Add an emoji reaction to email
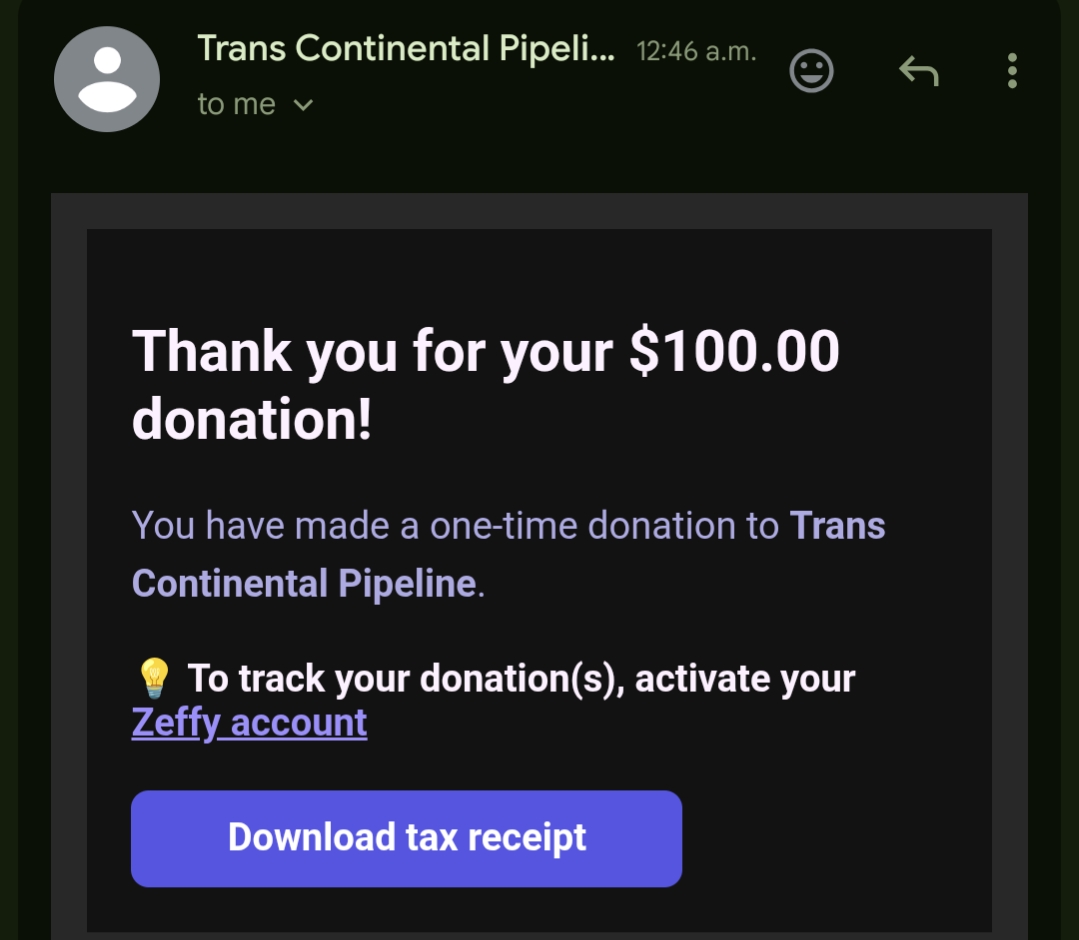 (811, 71)
